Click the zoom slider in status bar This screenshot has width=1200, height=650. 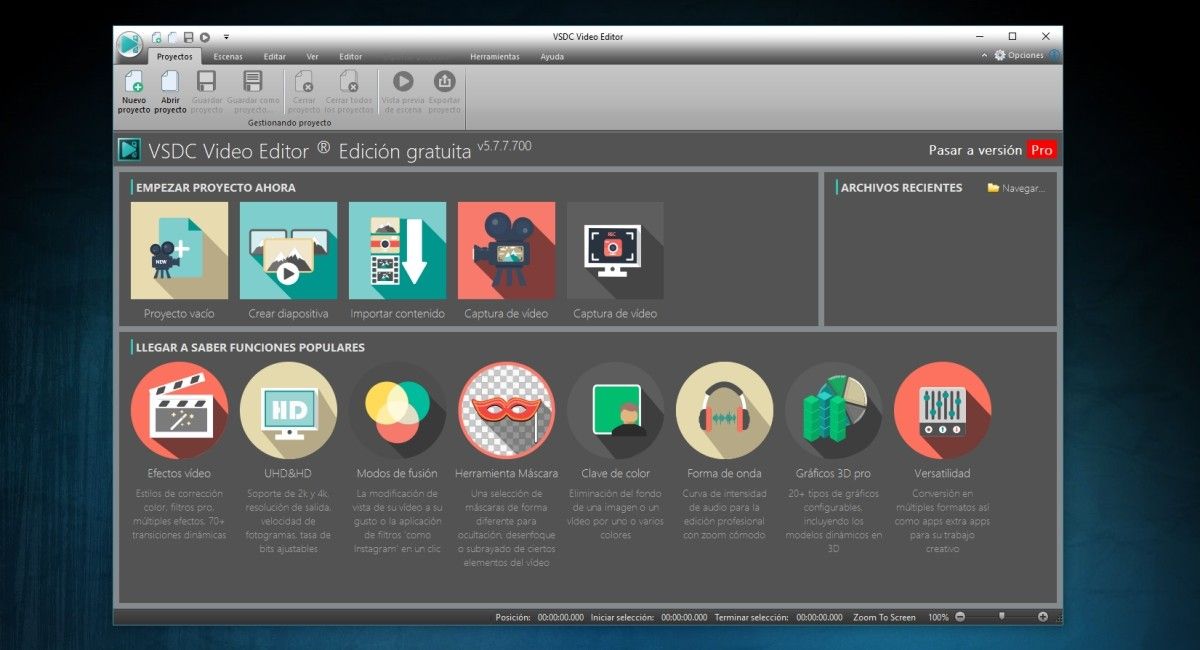1001,617
